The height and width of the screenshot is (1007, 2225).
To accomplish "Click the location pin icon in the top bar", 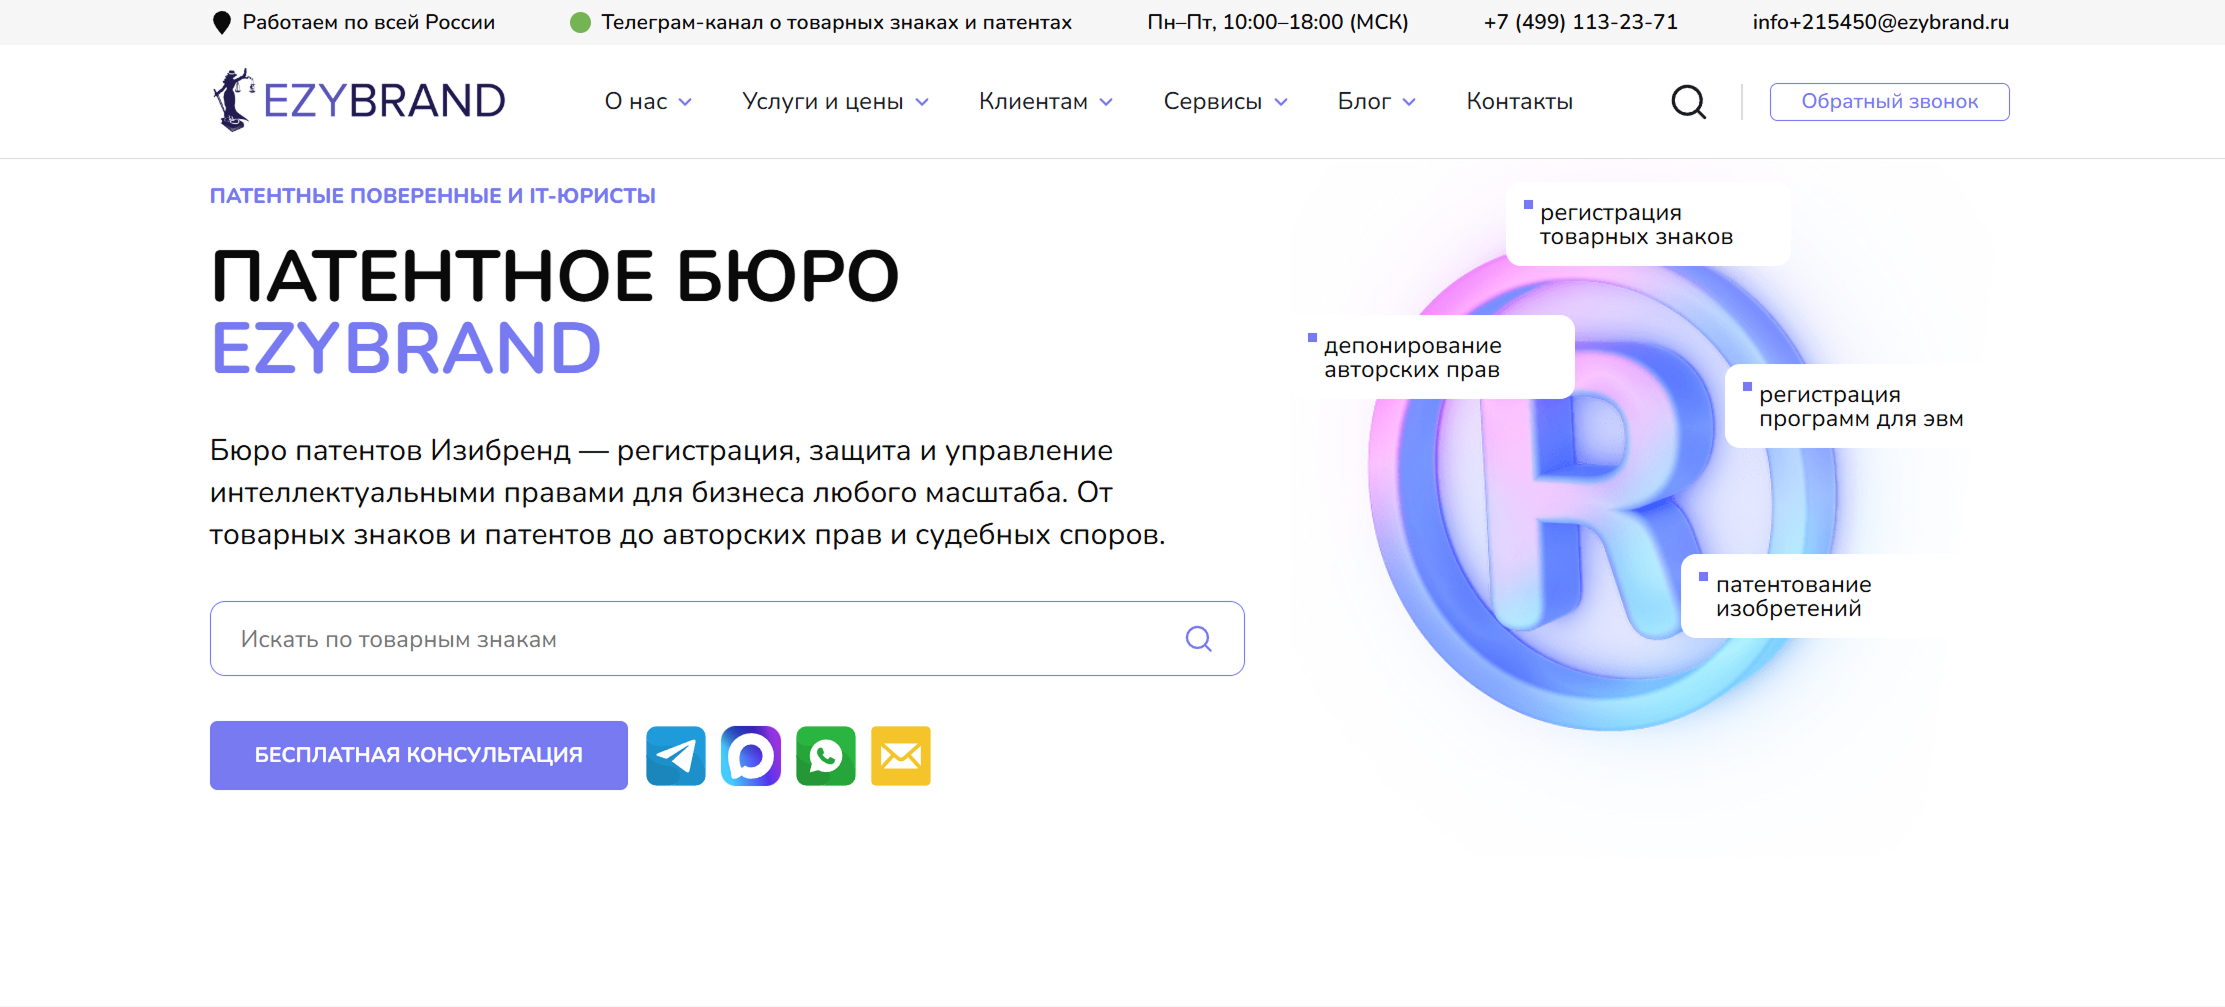I will pyautogui.click(x=222, y=23).
